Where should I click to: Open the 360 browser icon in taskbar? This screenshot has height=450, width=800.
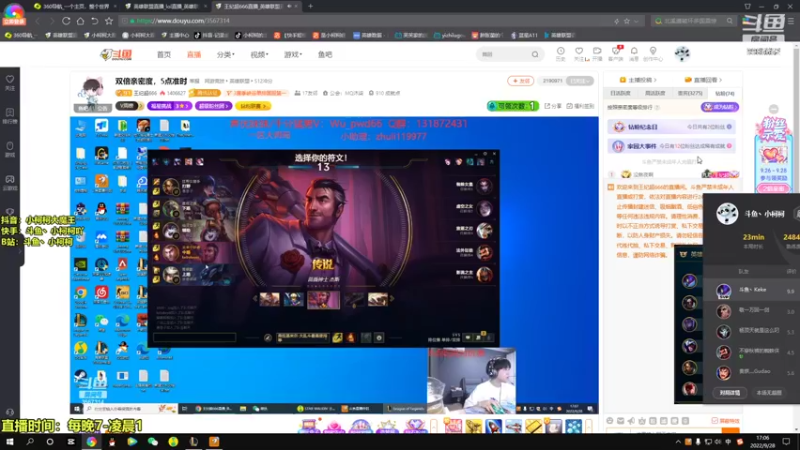(91, 442)
